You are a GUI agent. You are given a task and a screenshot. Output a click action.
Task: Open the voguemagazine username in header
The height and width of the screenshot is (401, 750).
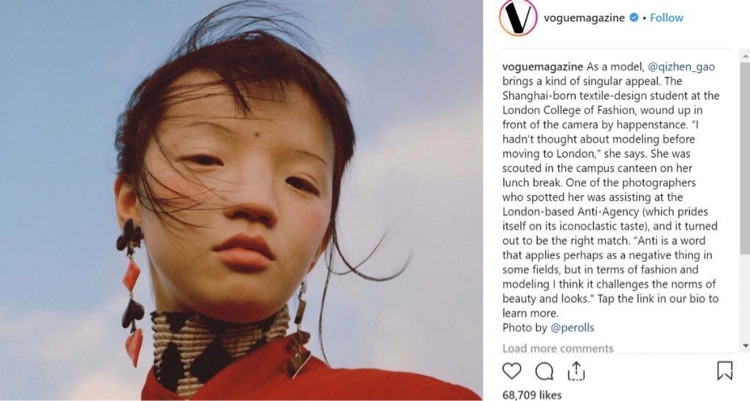pos(584,18)
